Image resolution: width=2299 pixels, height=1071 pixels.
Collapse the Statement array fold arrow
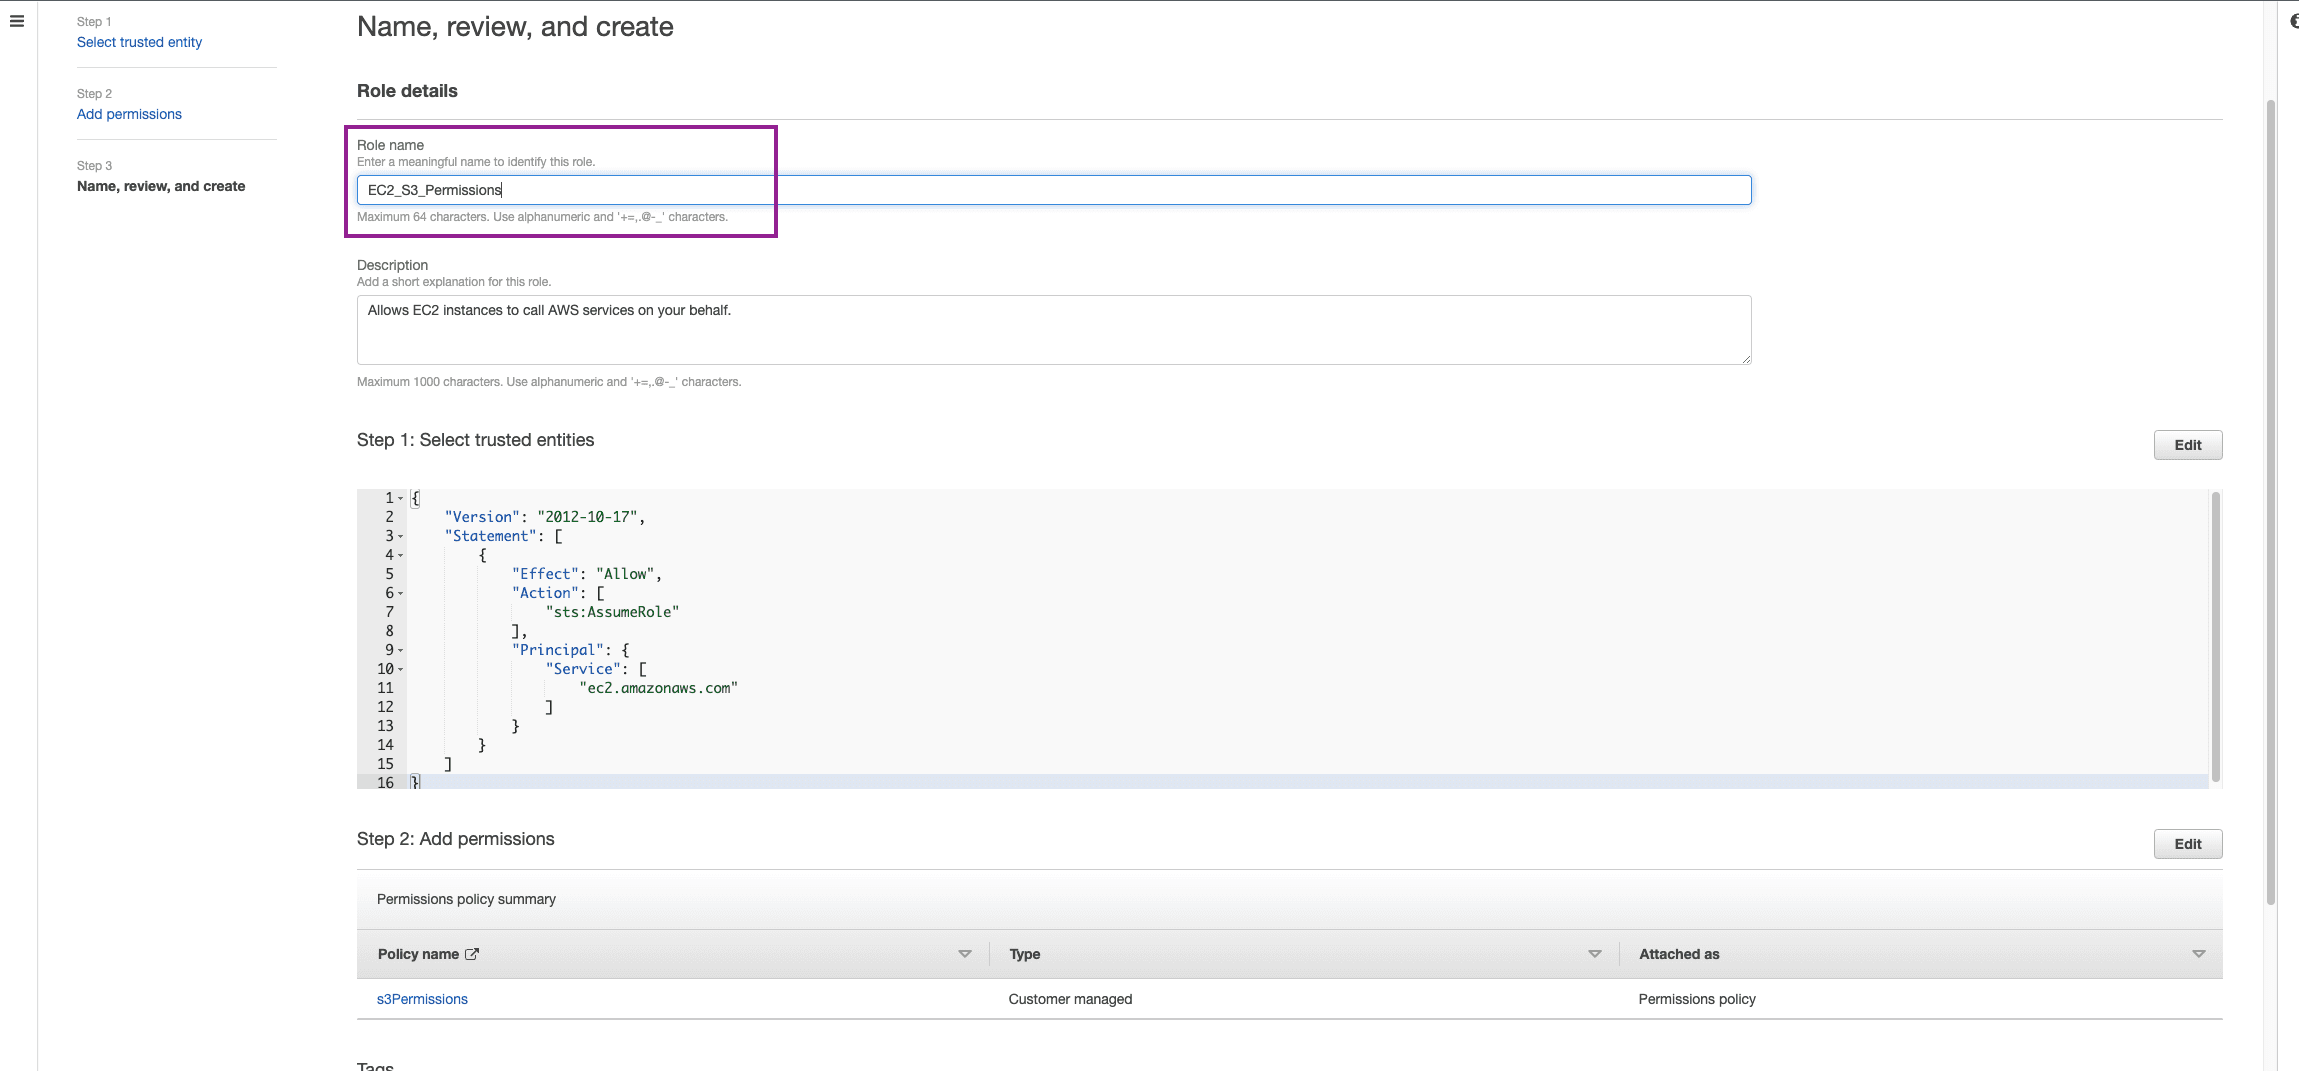401,537
